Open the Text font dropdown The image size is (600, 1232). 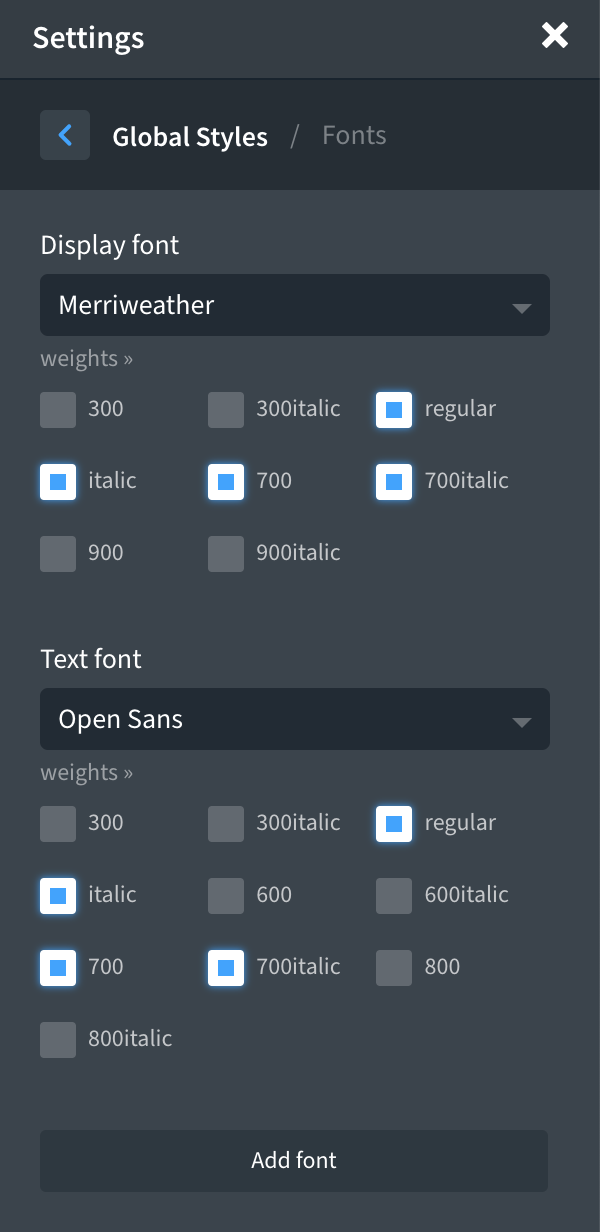coord(295,719)
